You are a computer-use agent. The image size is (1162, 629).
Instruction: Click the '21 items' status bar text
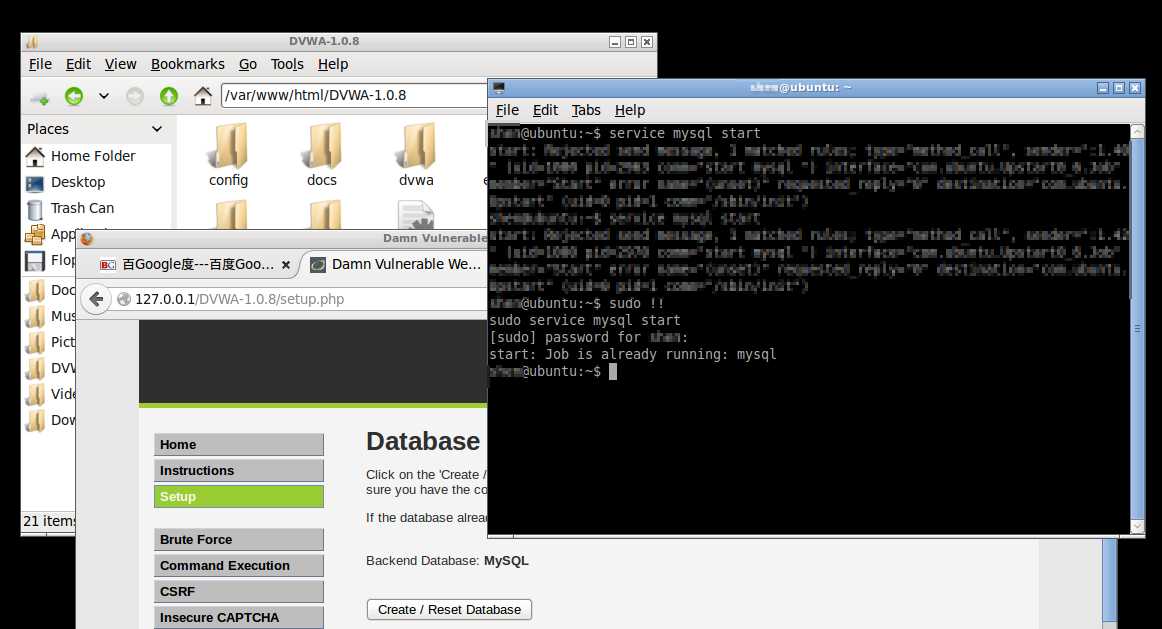49,522
